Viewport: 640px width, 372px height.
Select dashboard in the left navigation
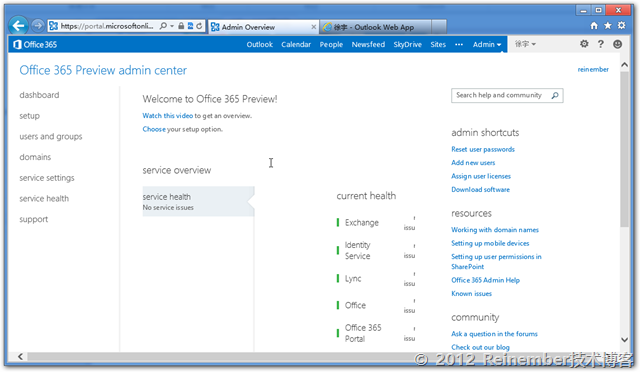(x=39, y=95)
